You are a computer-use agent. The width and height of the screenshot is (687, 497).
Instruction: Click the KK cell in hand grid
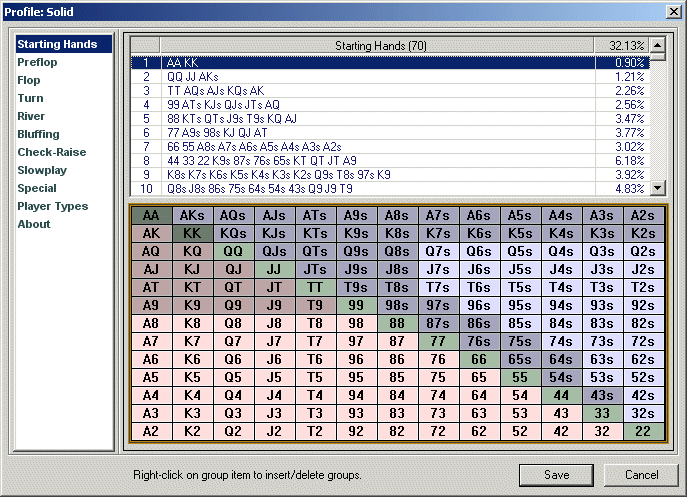pos(192,234)
